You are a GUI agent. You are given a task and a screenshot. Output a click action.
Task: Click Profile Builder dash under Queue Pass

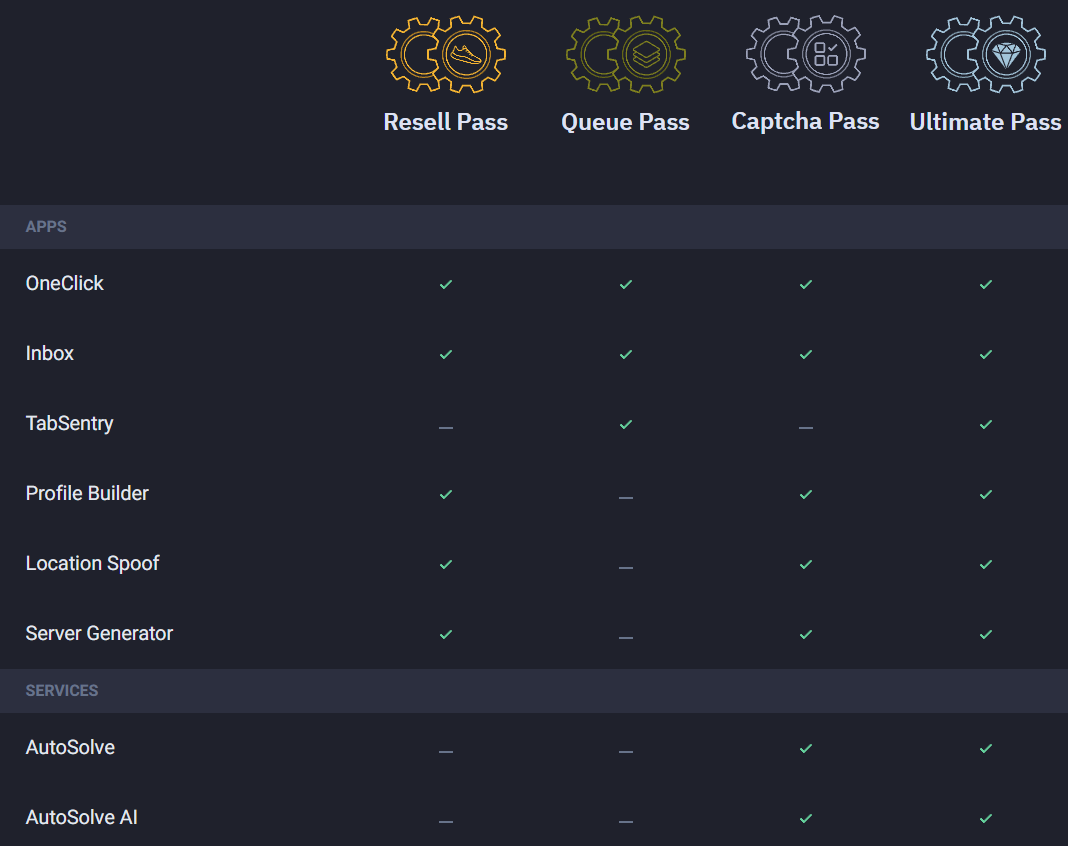click(625, 498)
